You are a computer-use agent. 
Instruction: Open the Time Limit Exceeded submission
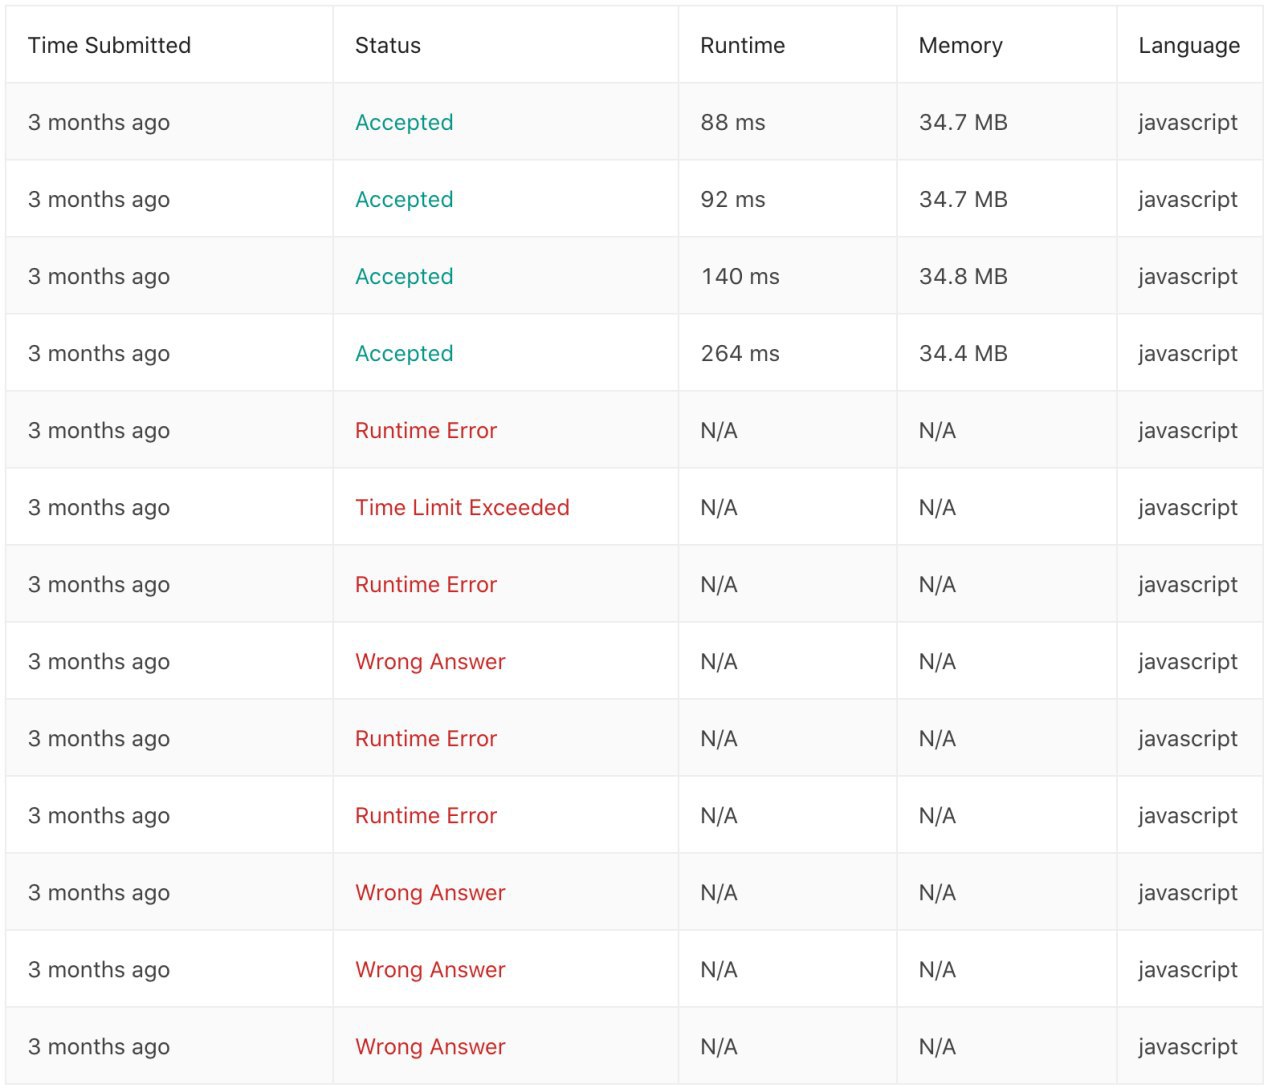click(x=462, y=507)
